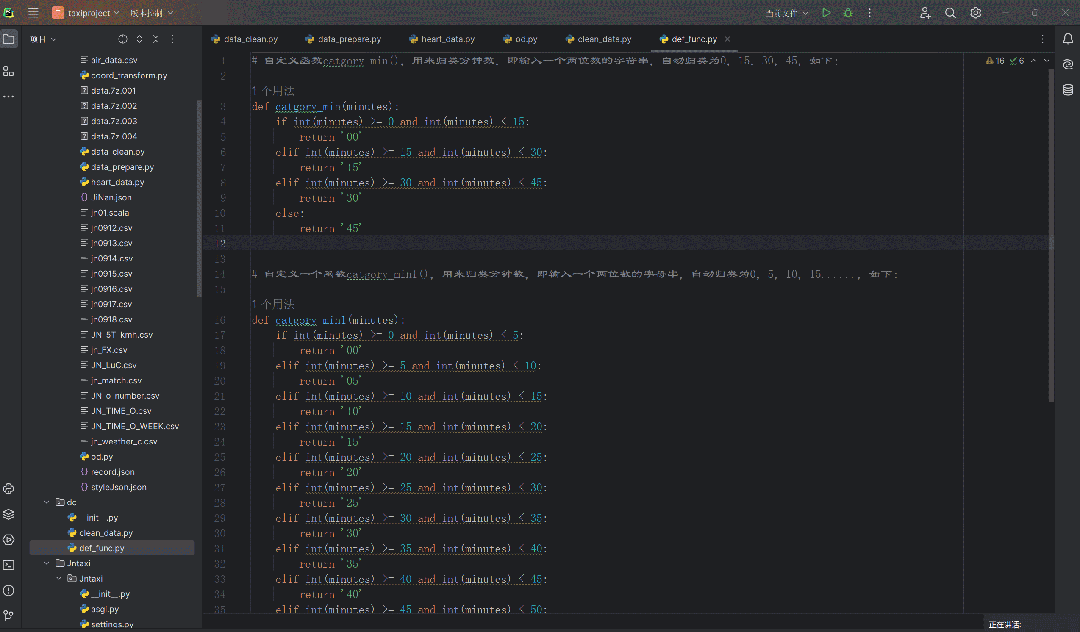Toggle the Project tool window folder icon
Screen dimensions: 1080x632
coord(9,39)
